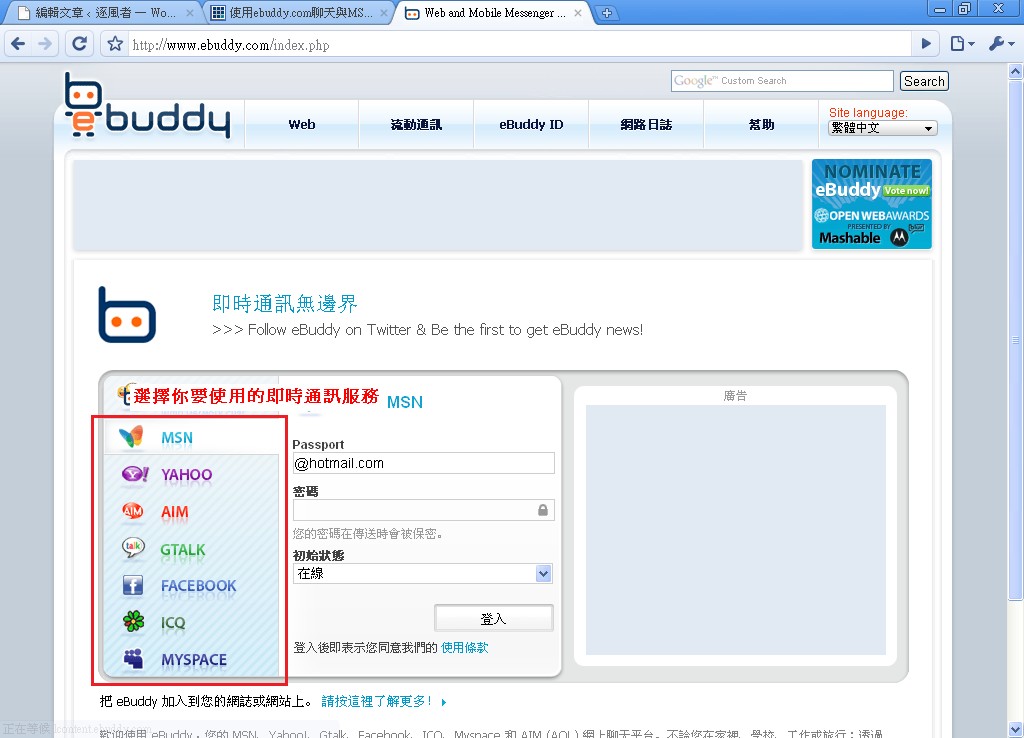Click the vertical scrollbar thumb
Screen dimensions: 1024x738
[1015, 340]
